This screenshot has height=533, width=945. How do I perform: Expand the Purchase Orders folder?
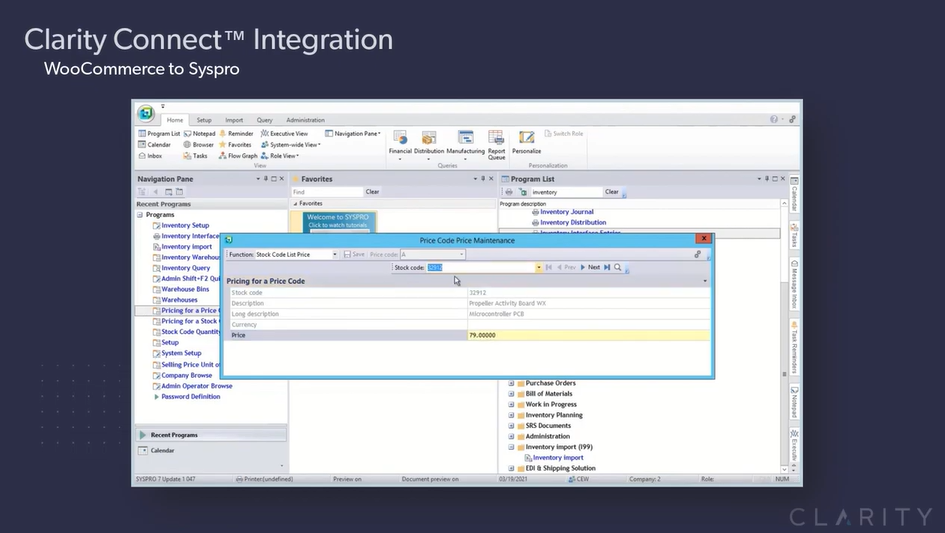pos(511,383)
